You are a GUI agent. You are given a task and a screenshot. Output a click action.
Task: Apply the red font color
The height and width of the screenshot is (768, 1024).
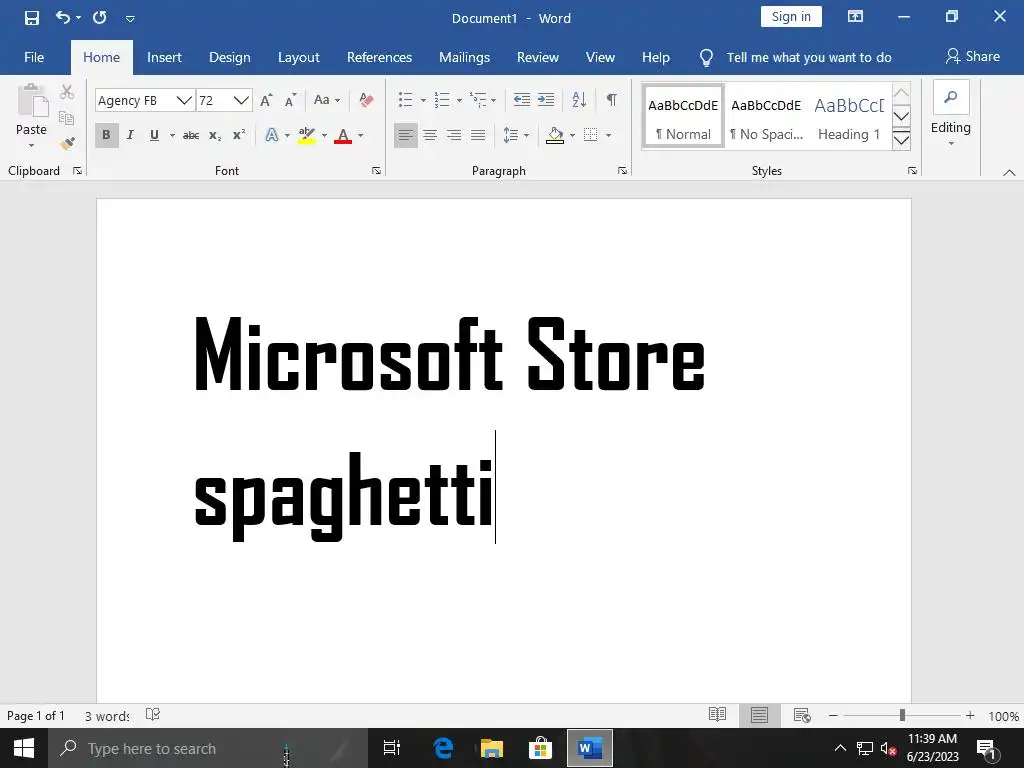343,135
